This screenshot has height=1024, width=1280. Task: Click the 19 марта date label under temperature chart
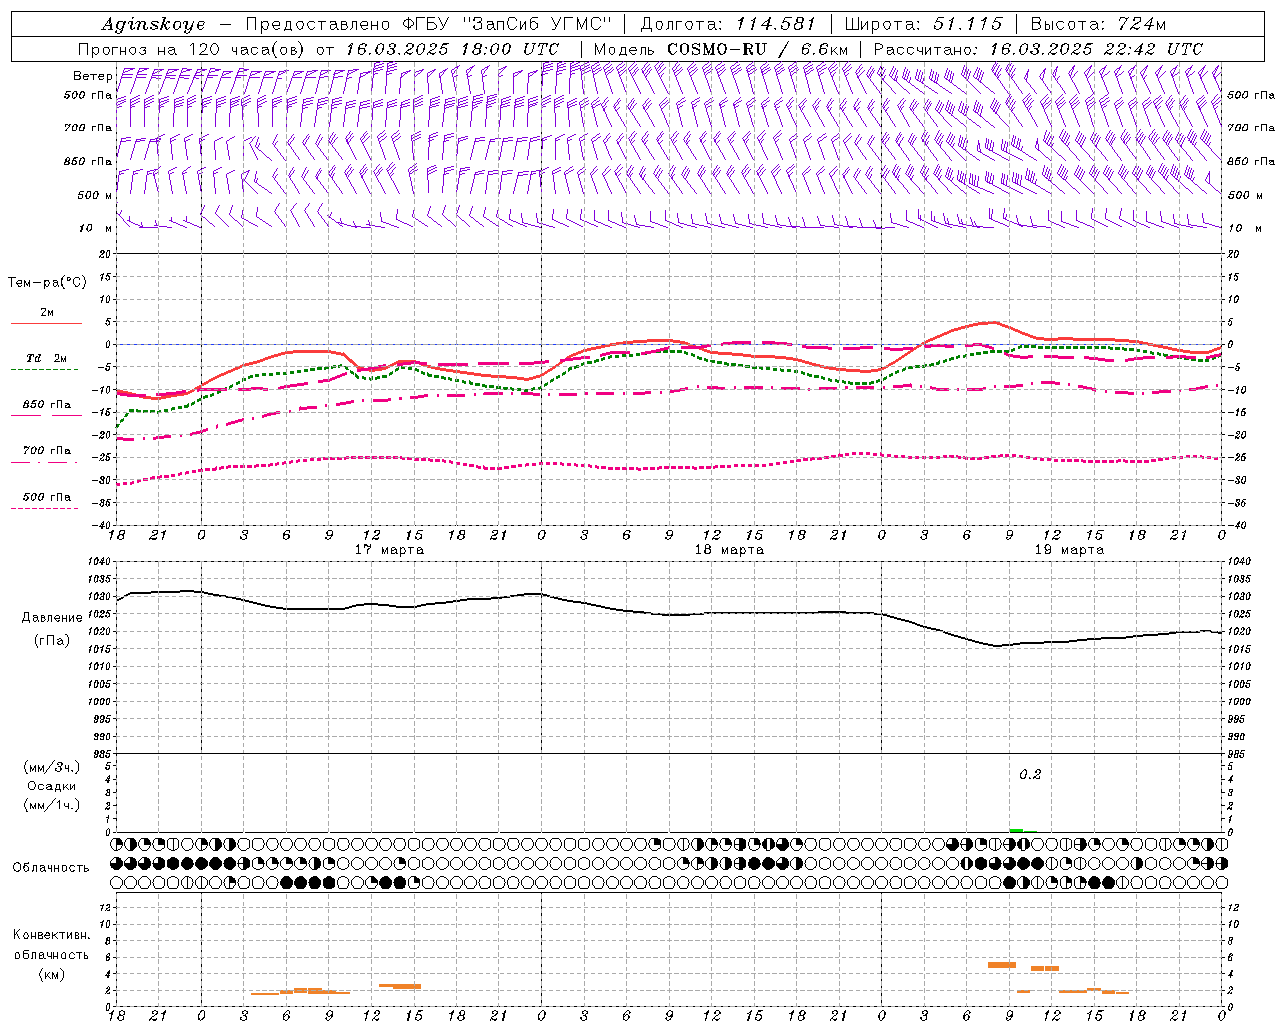coord(1069,550)
